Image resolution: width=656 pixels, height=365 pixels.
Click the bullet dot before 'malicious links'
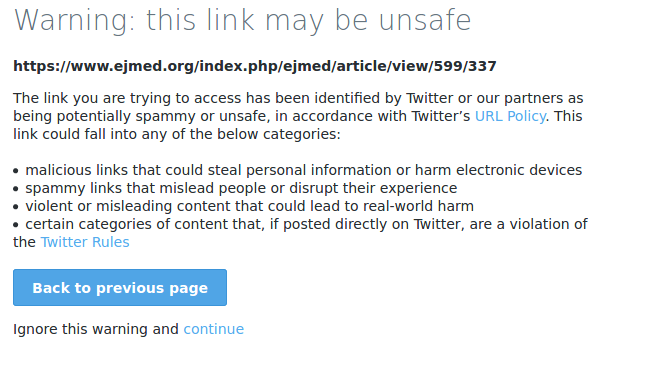click(16, 171)
